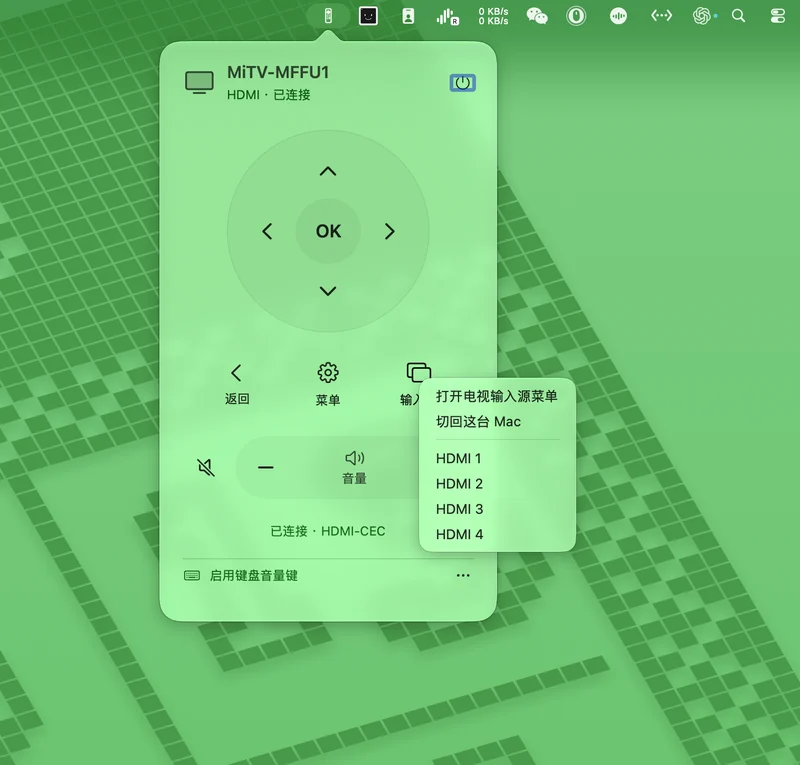Choose HDMI 1 input
The height and width of the screenshot is (765, 800).
[459, 458]
